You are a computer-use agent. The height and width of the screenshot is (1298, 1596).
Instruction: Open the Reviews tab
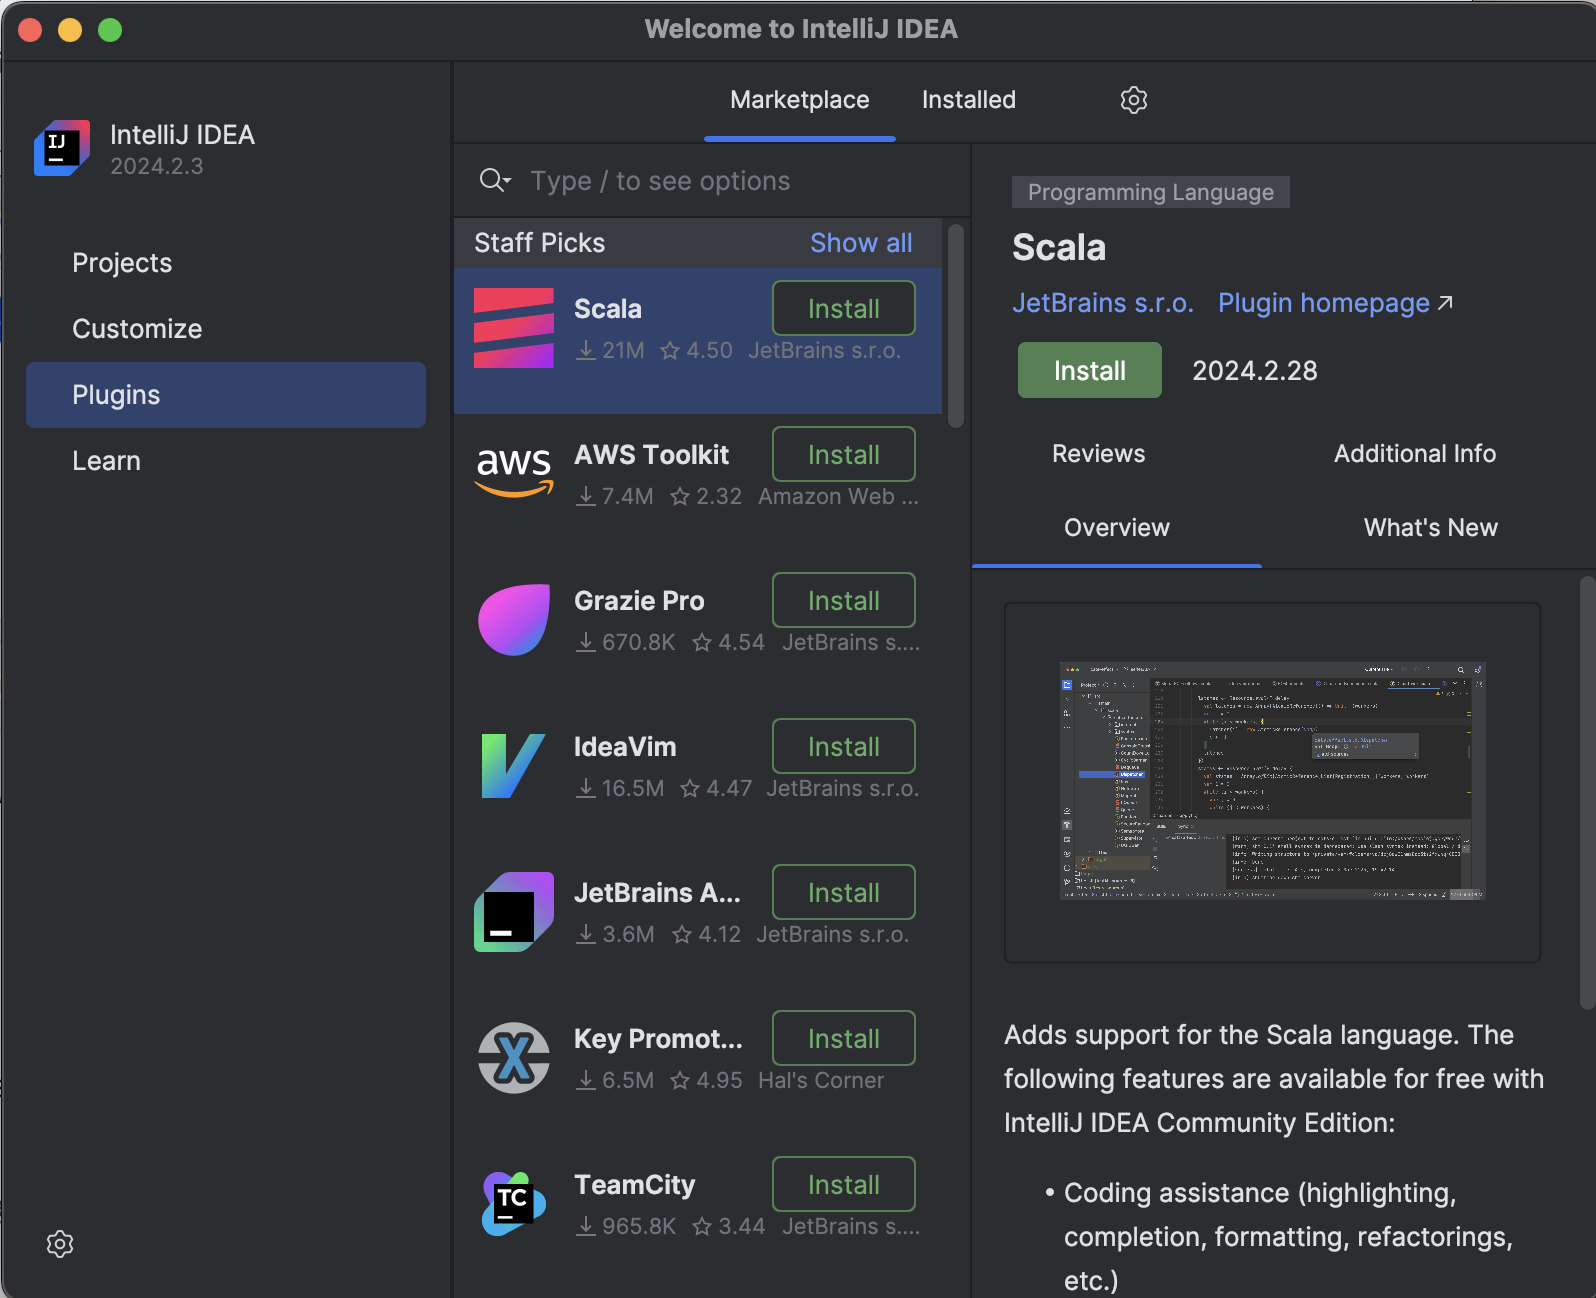[x=1099, y=454]
